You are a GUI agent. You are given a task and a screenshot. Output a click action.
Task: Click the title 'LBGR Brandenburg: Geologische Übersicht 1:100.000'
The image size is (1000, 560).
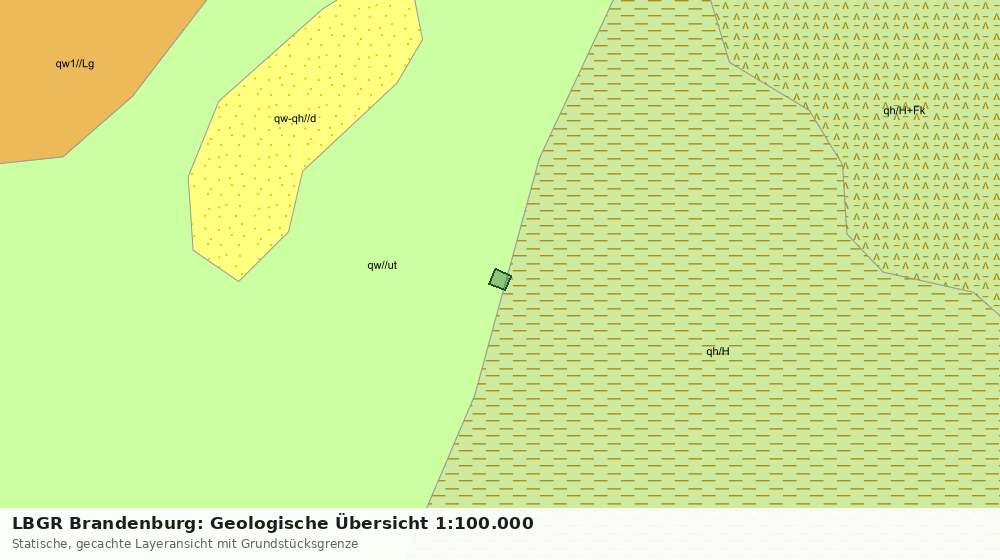click(x=273, y=523)
